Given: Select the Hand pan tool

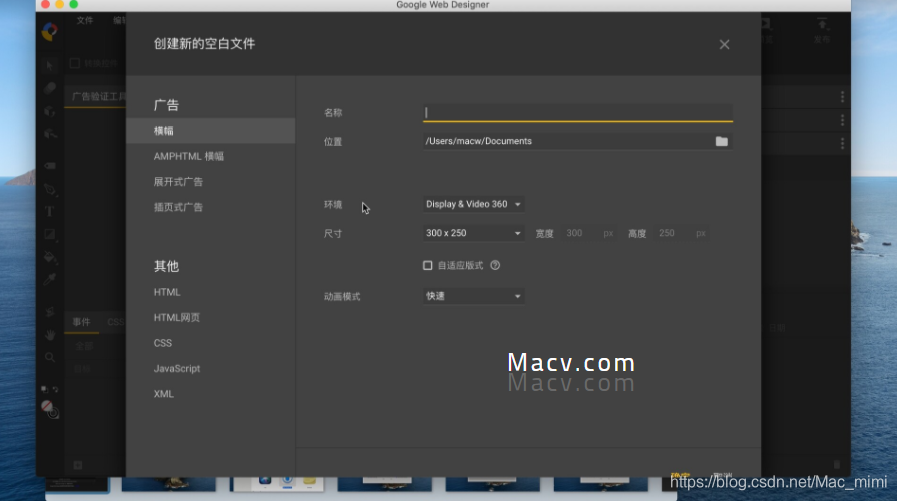Looking at the screenshot, I should click(x=50, y=335).
